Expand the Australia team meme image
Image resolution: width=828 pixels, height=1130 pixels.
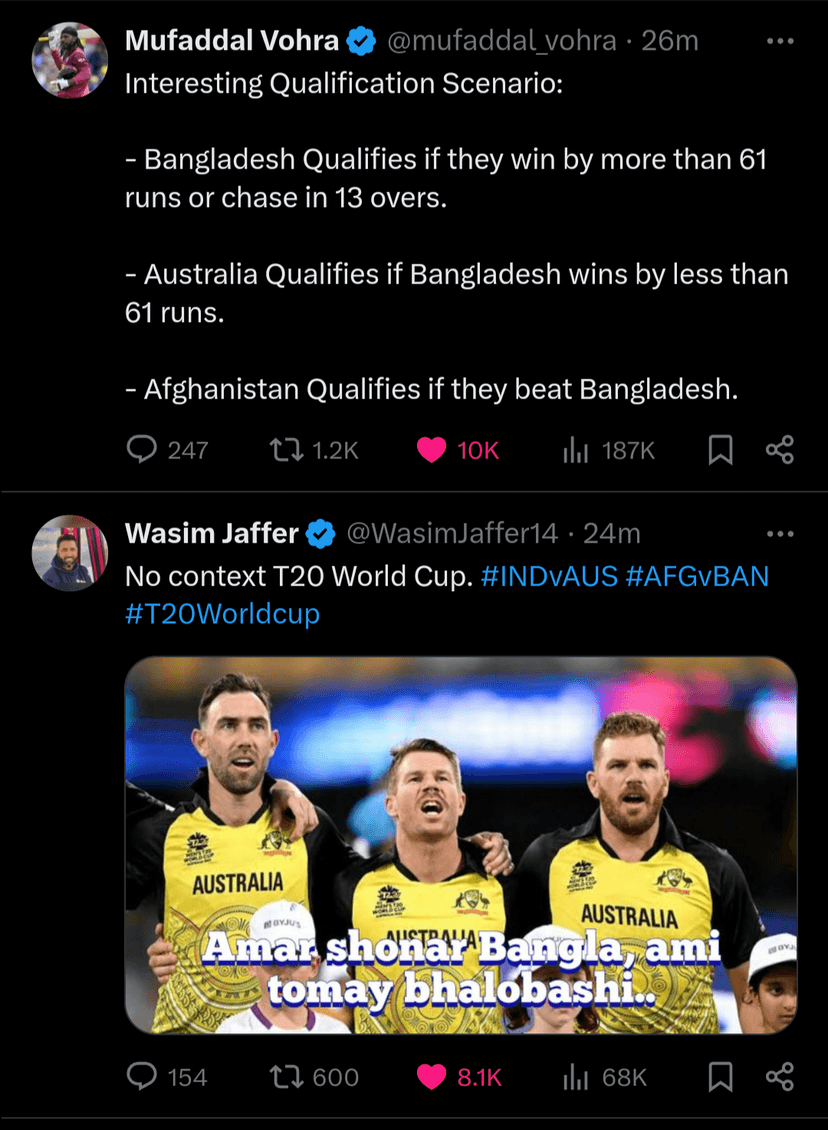pyautogui.click(x=461, y=845)
